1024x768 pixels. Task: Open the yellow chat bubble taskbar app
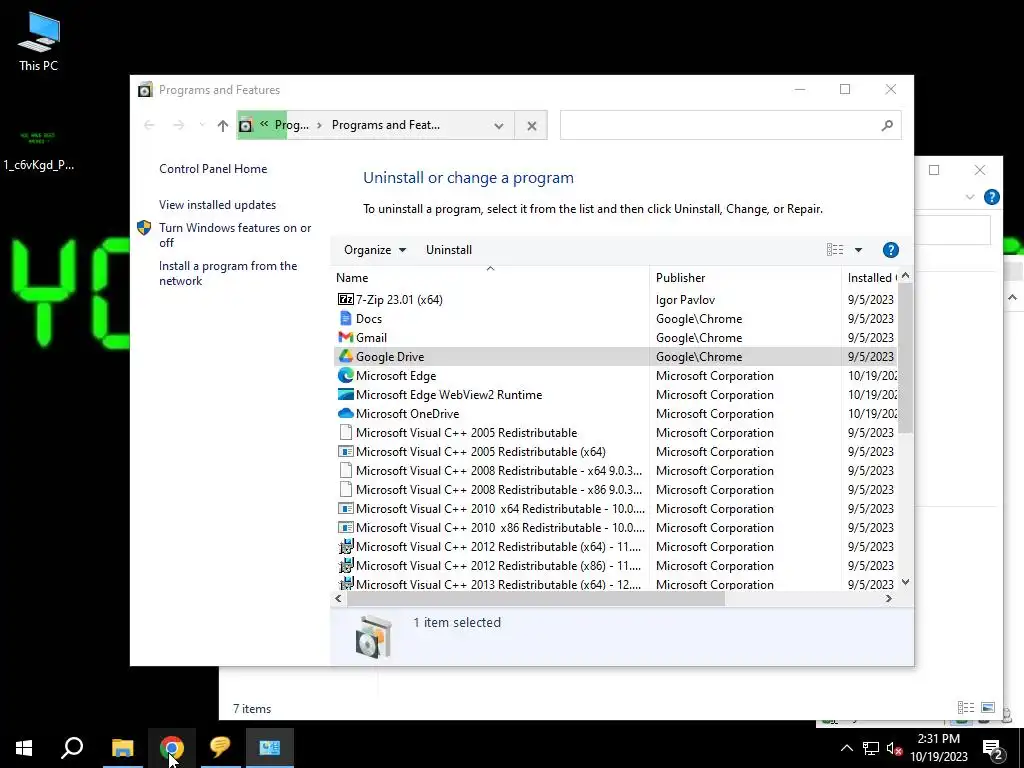(221, 747)
